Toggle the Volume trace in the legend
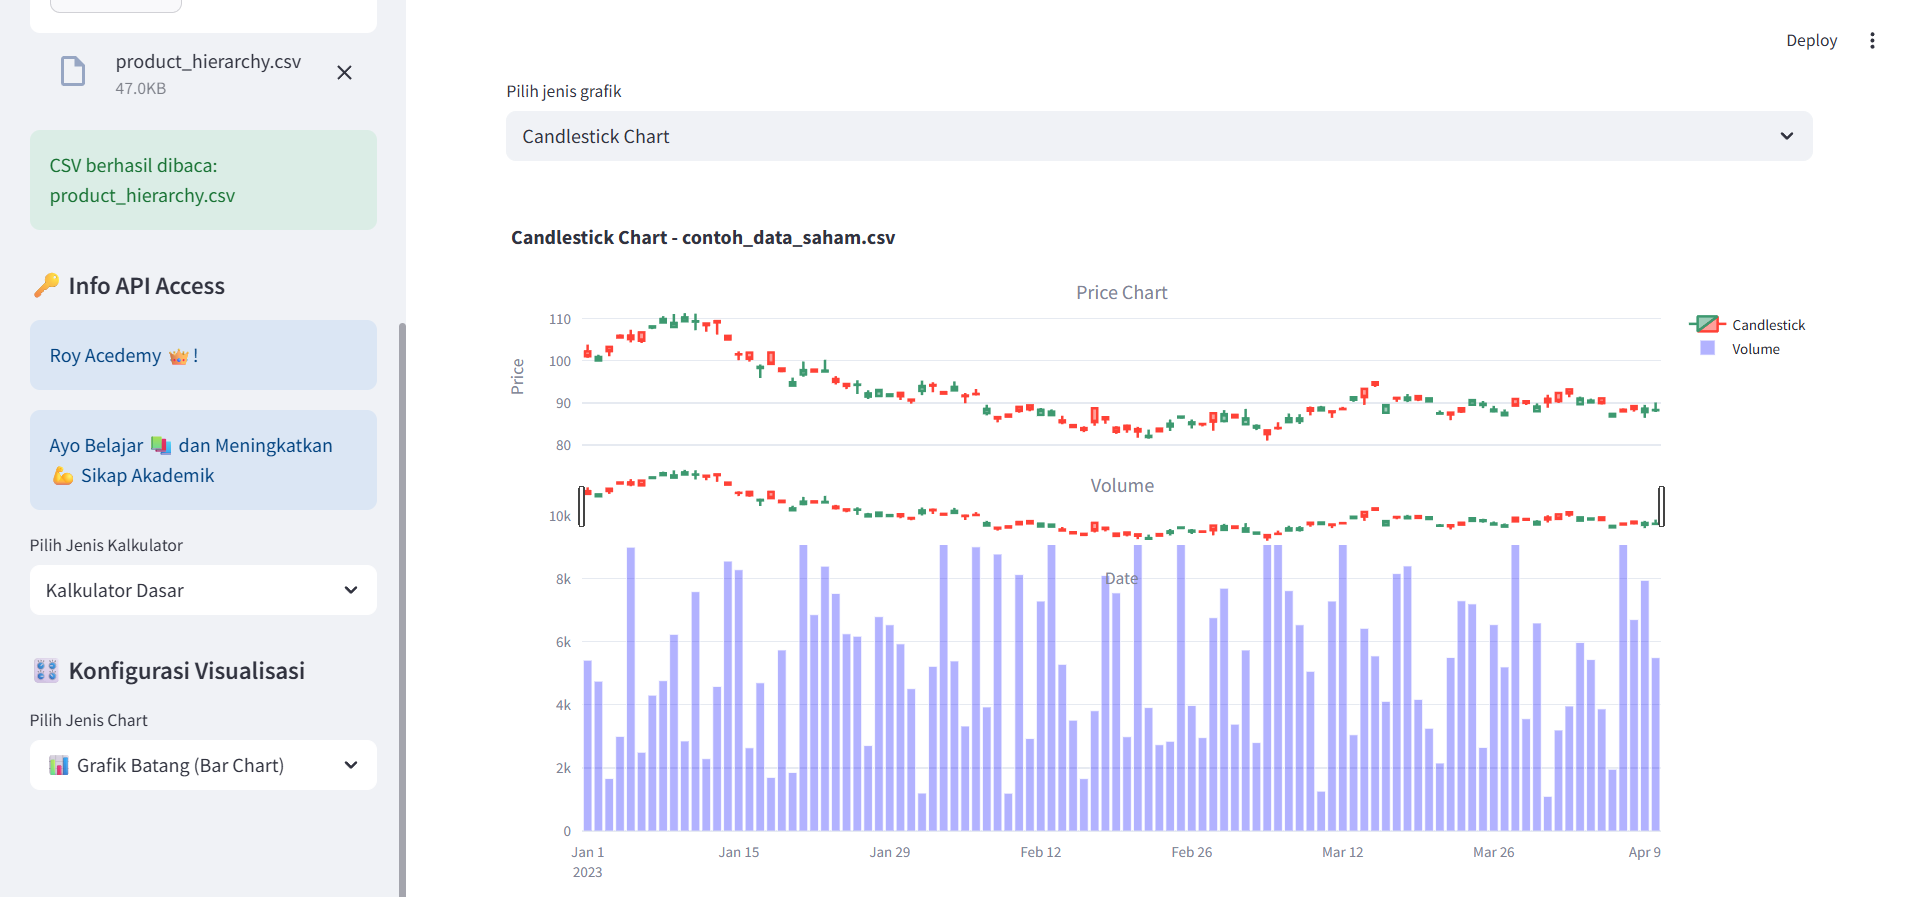Image resolution: width=1919 pixels, height=897 pixels. [x=1755, y=349]
